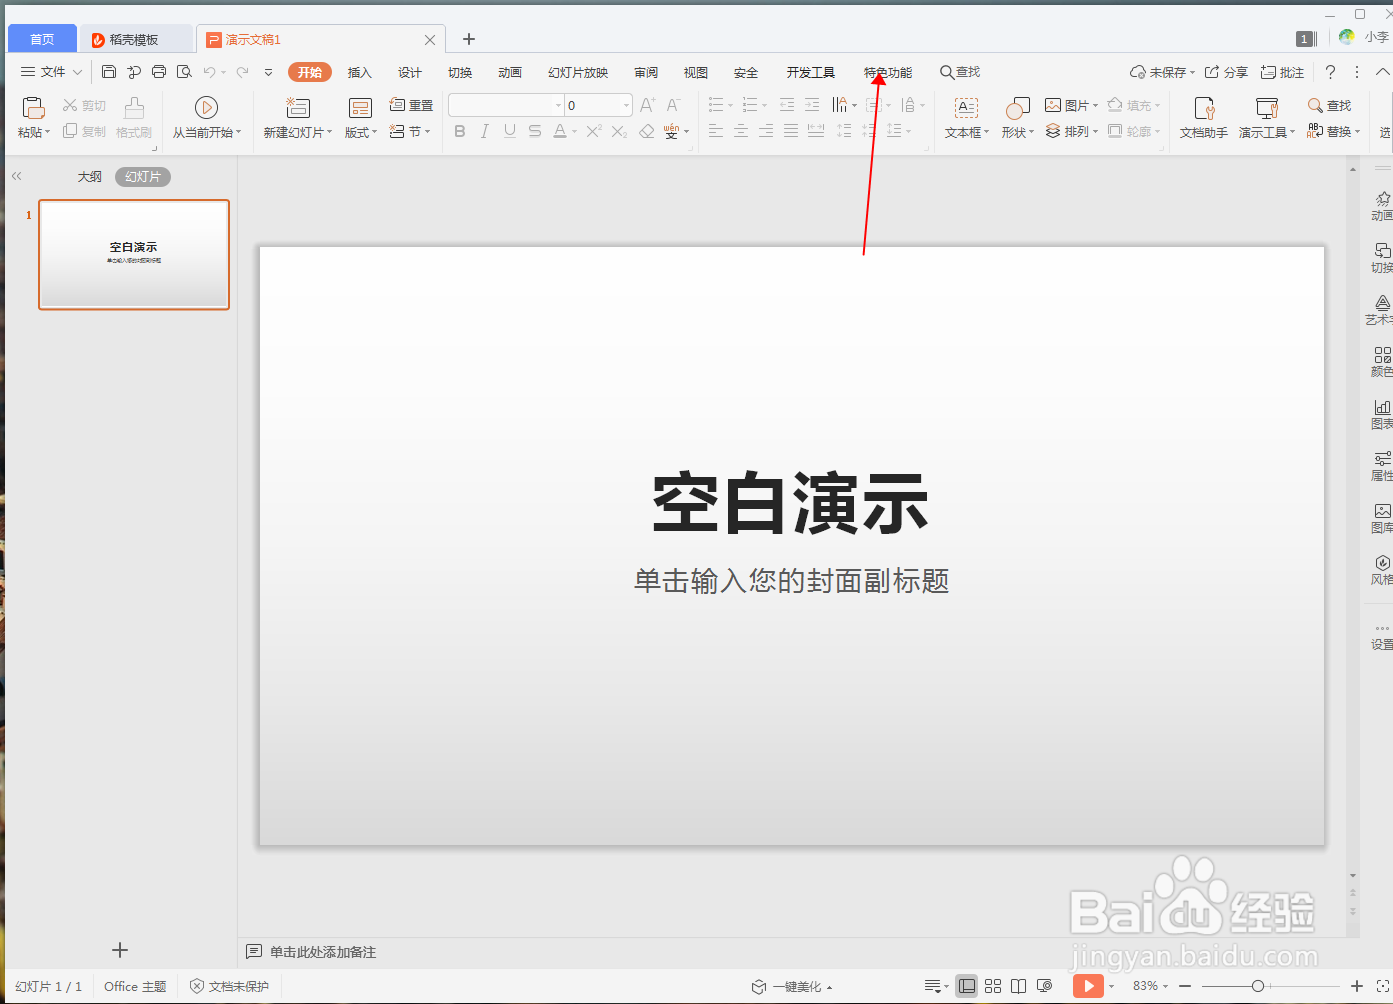Open the font size dropdown
This screenshot has width=1393, height=1004.
(626, 104)
